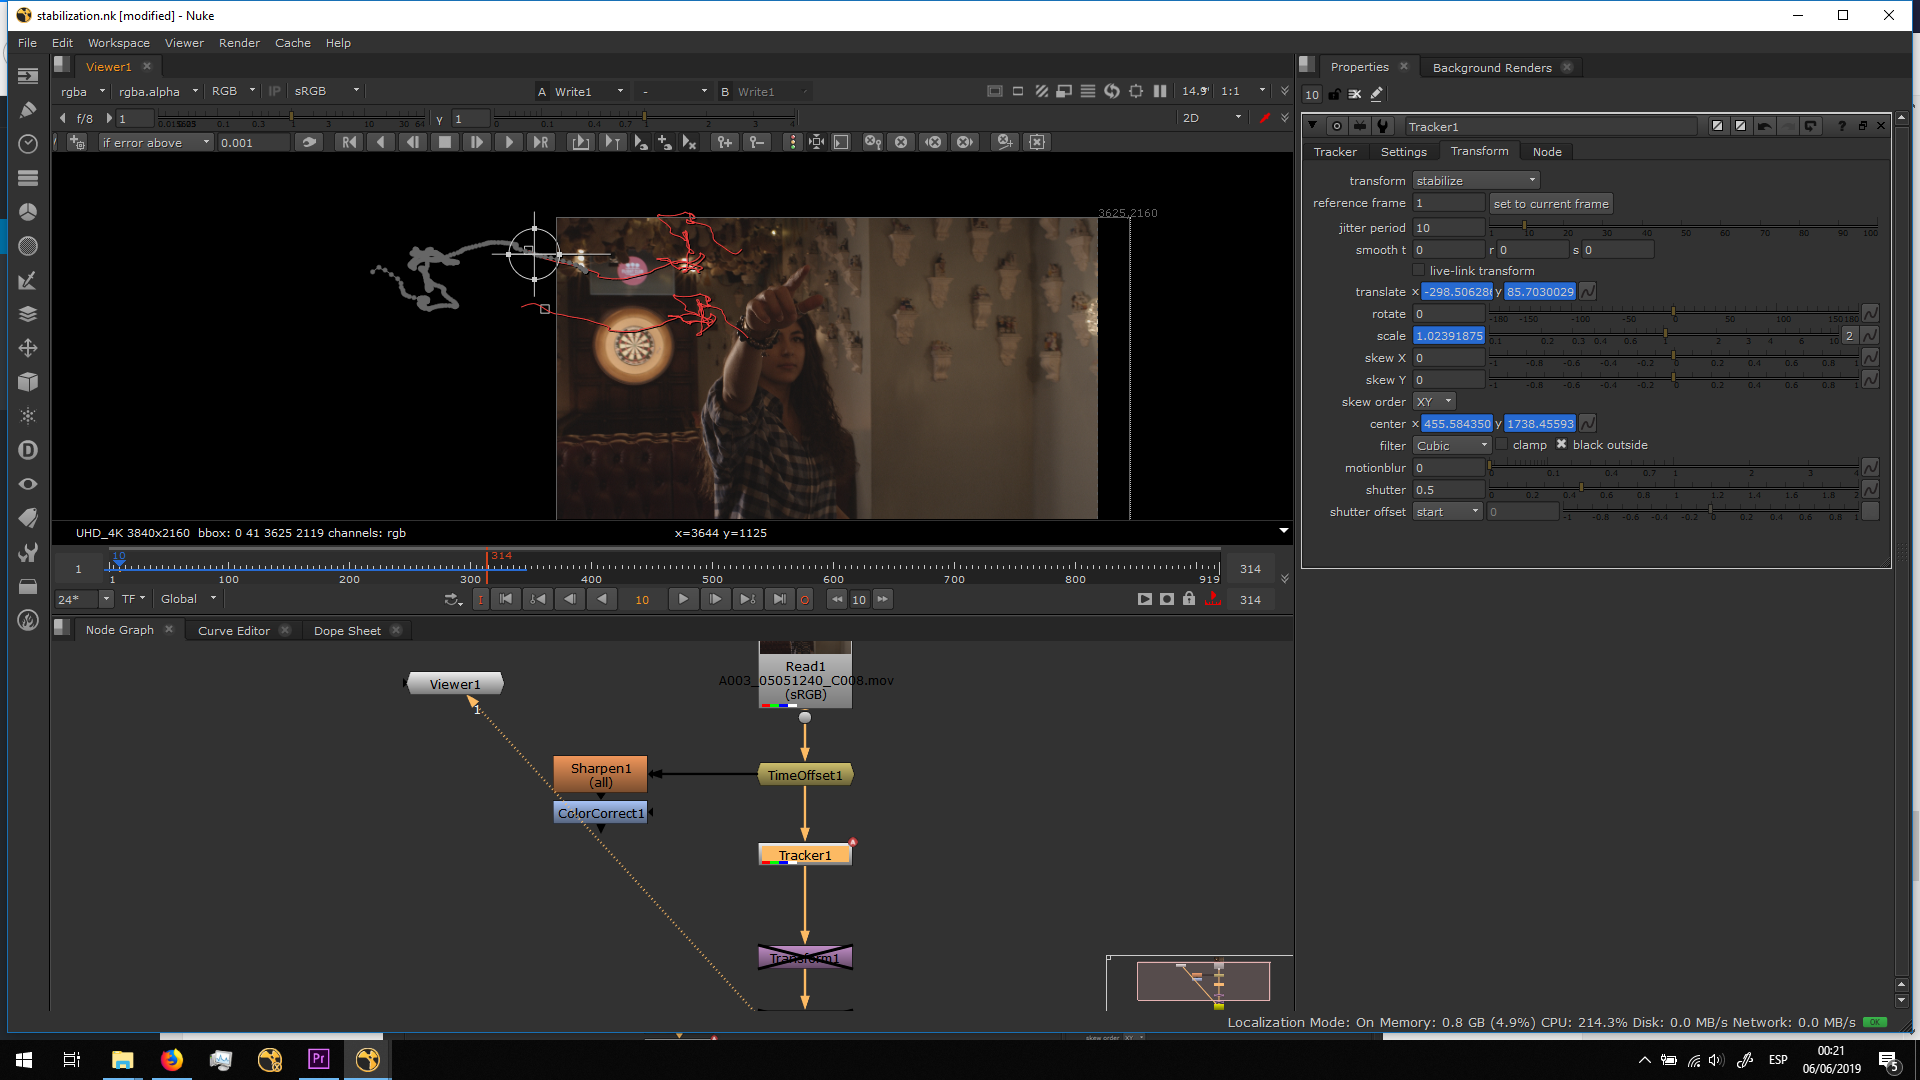The width and height of the screenshot is (1920, 1080).
Task: Open the 3D nodes cube icon
Action: click(28, 382)
